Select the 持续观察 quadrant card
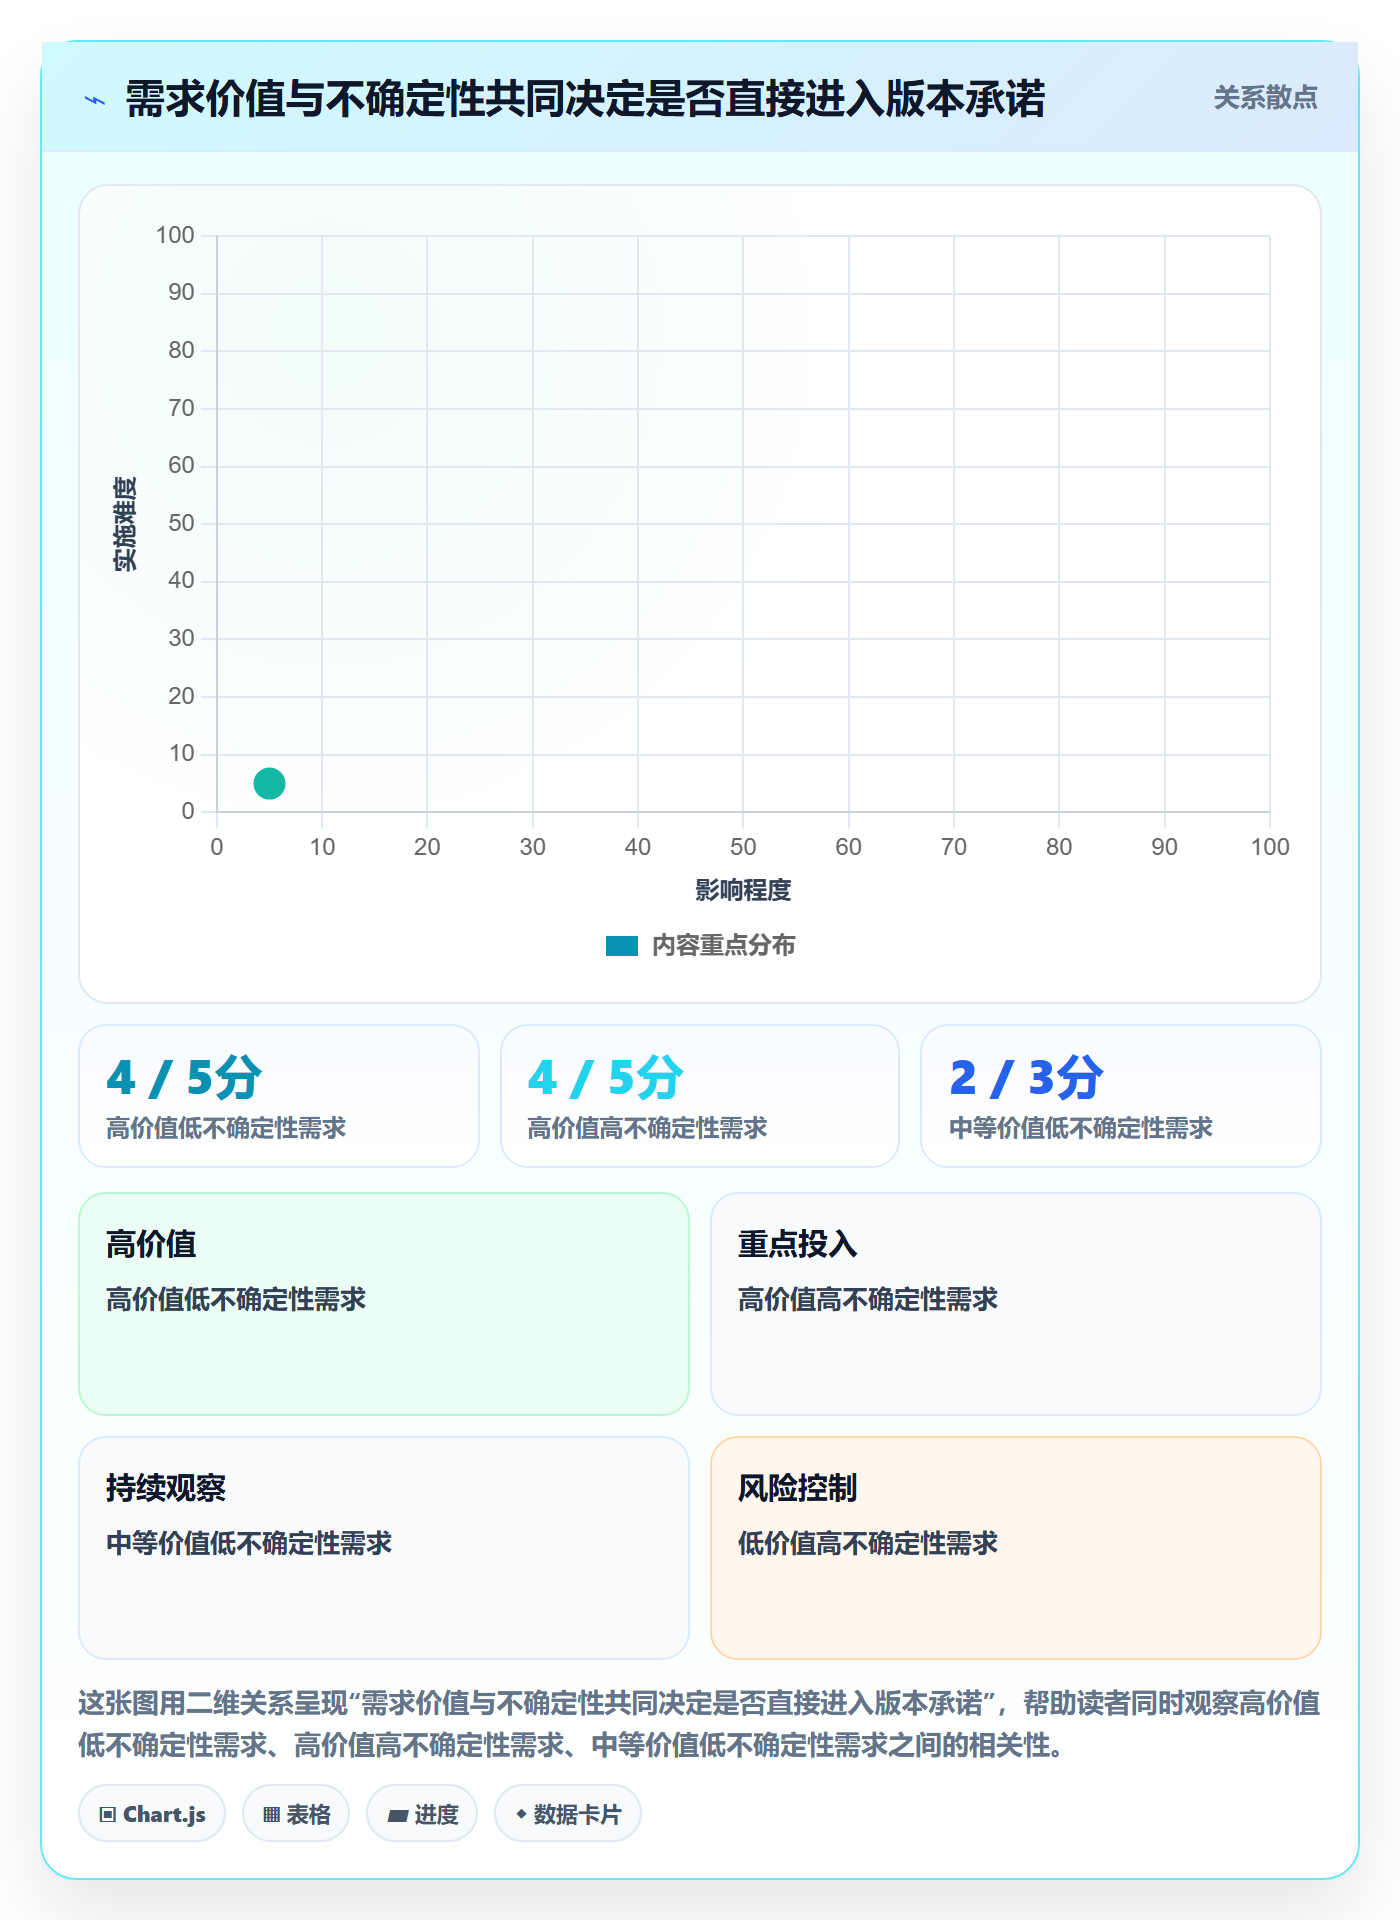This screenshot has width=1400, height=1920. pos(384,1548)
